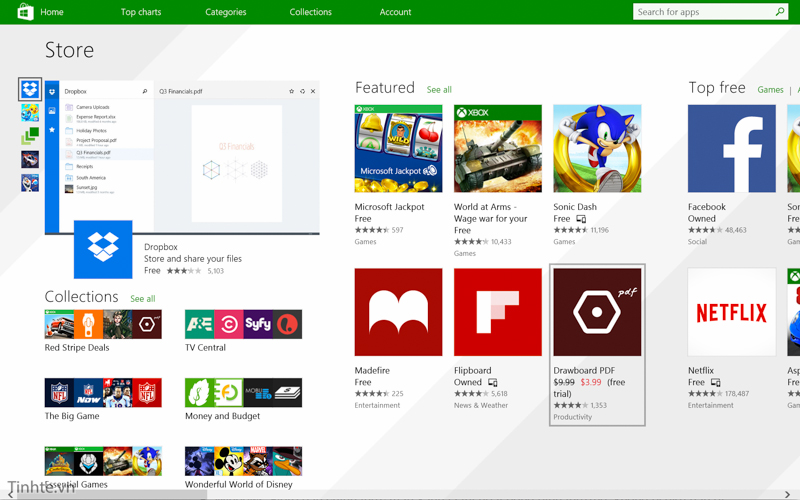Open the Top charts menu

(141, 12)
